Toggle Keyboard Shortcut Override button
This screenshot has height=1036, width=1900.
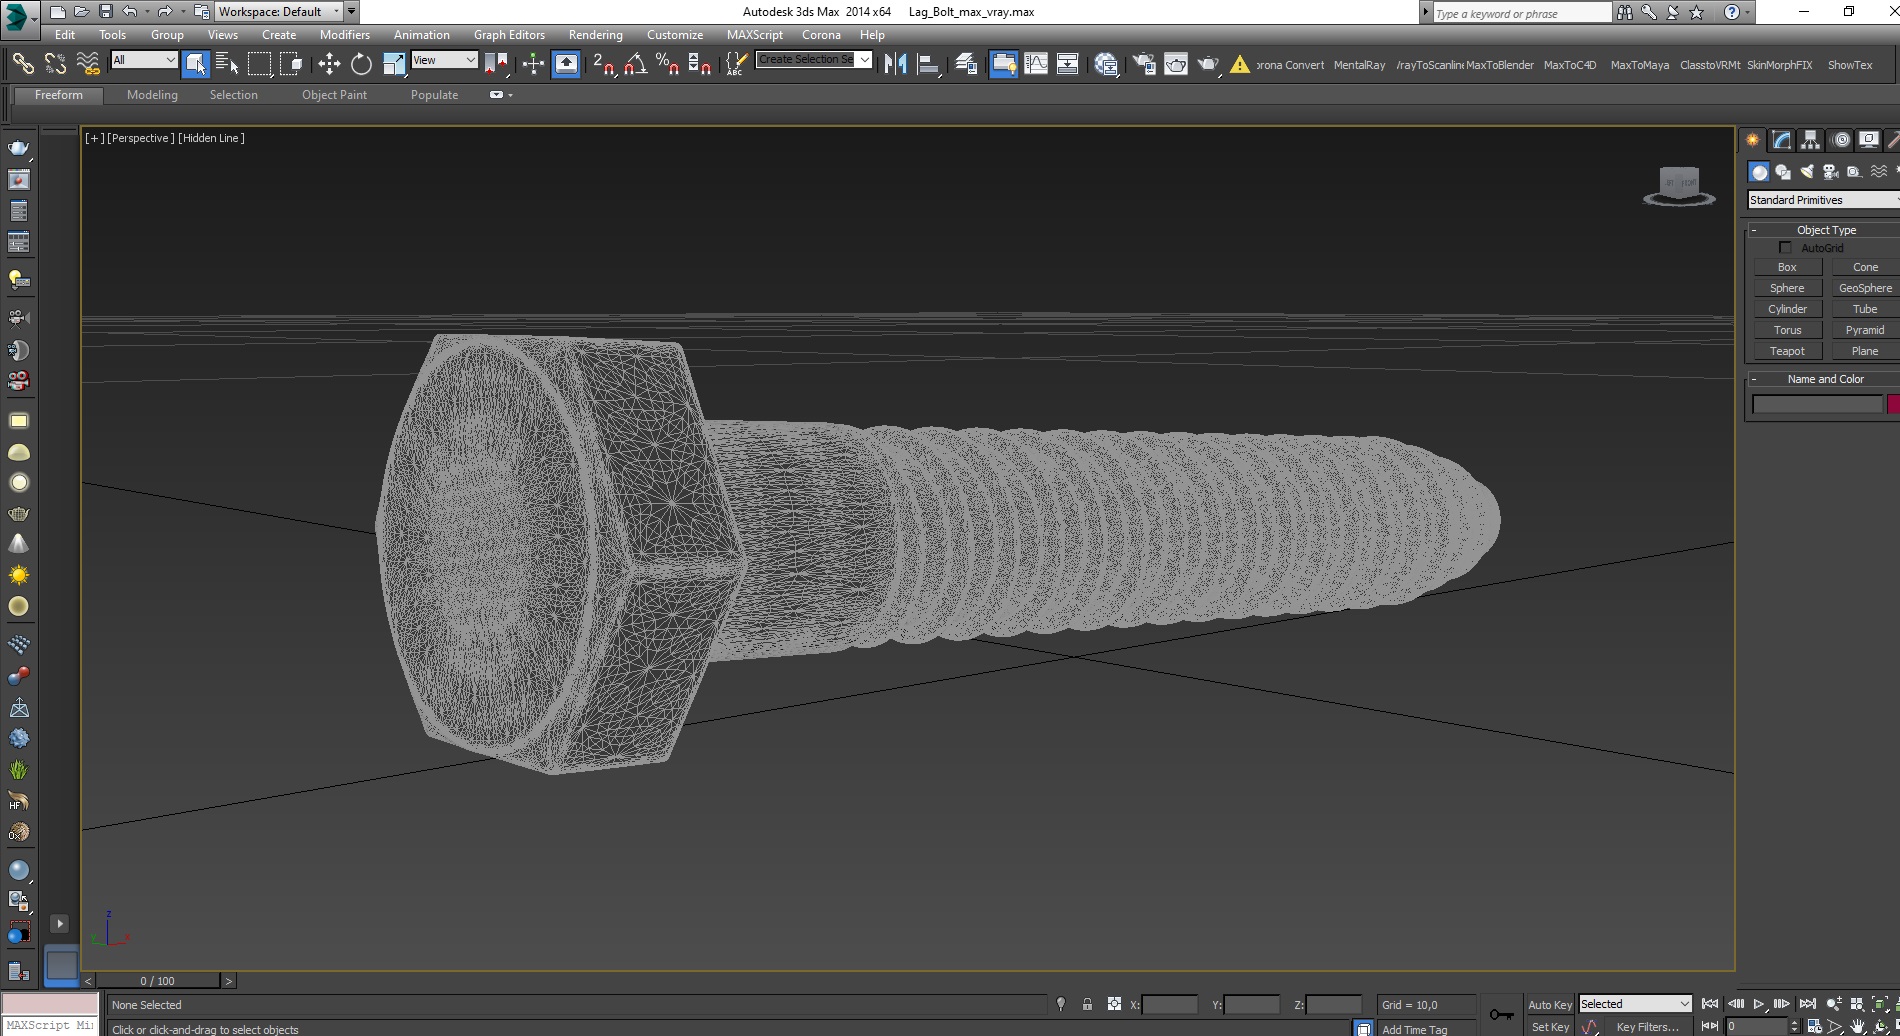566,64
